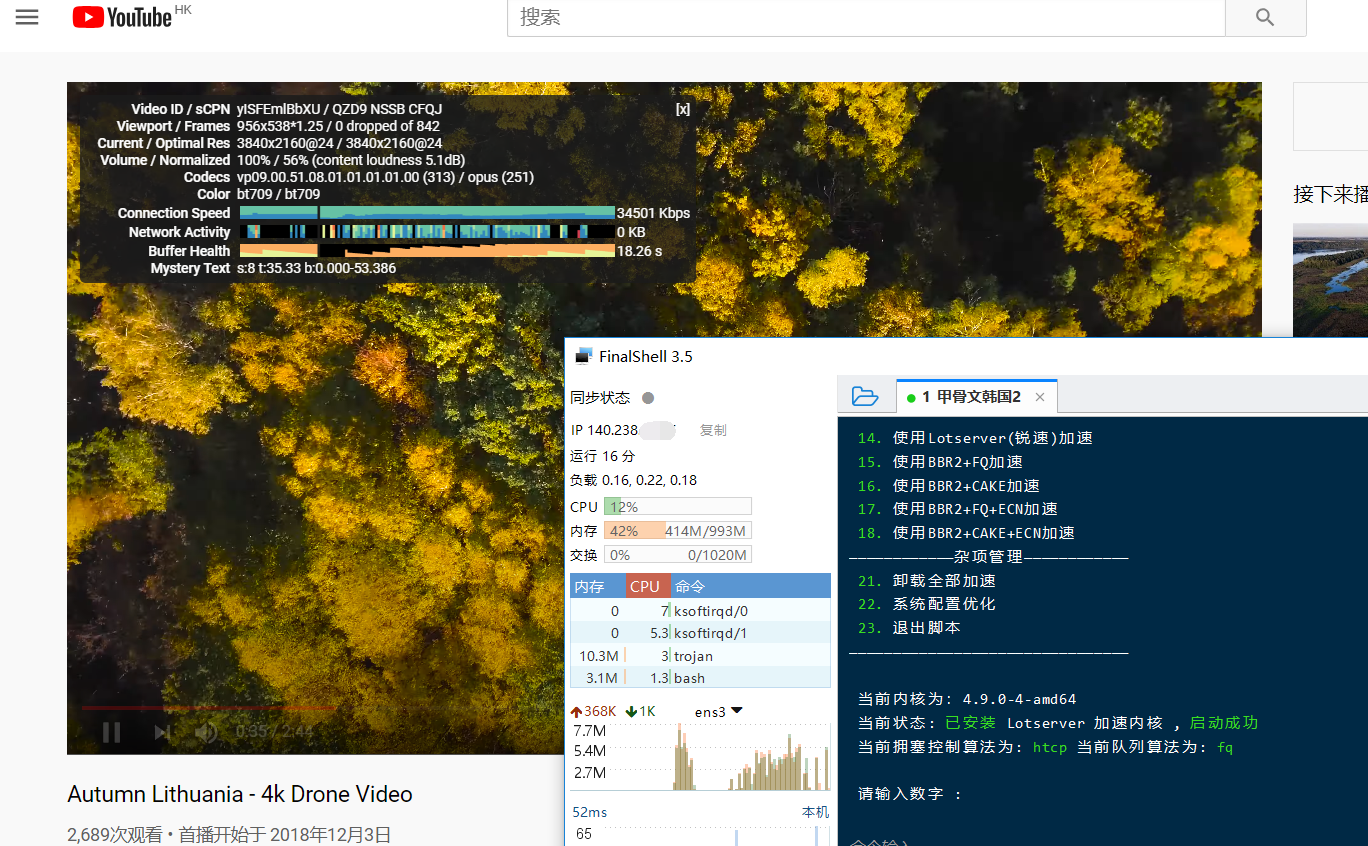Close the 甲骨文韩国2 terminal tab
Screen dimensions: 1368x846
1040,397
